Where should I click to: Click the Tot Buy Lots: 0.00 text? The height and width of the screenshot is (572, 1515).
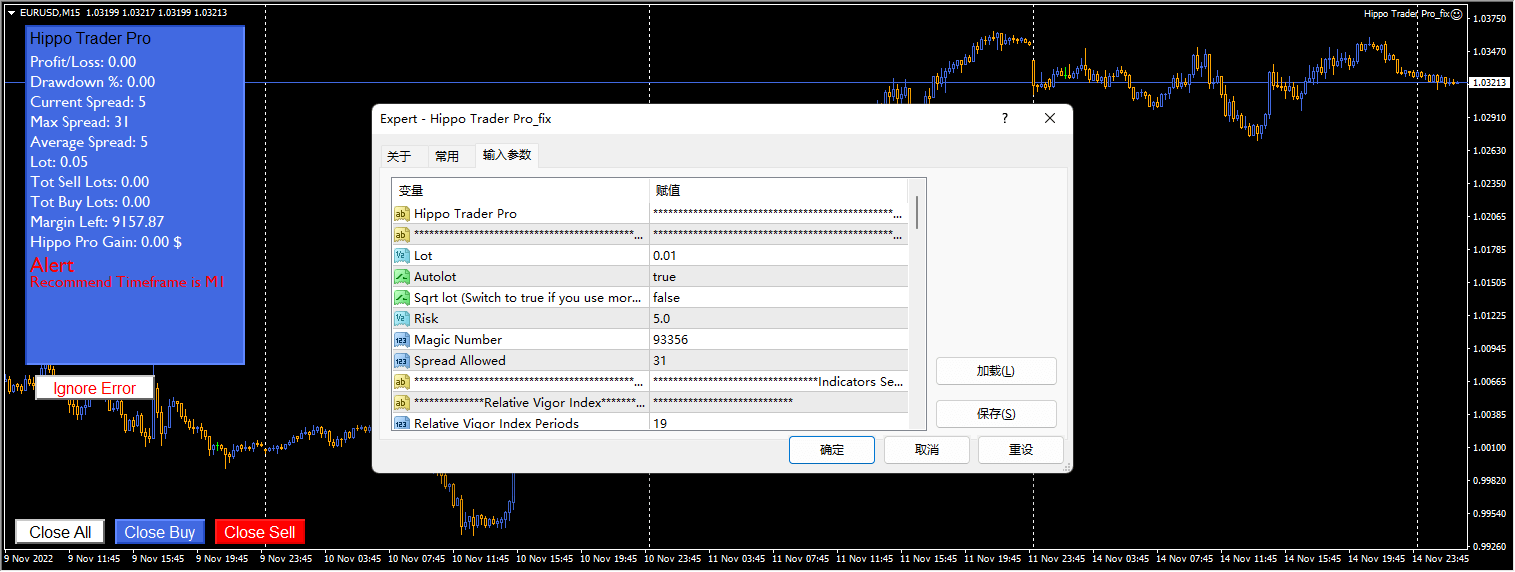[90, 202]
